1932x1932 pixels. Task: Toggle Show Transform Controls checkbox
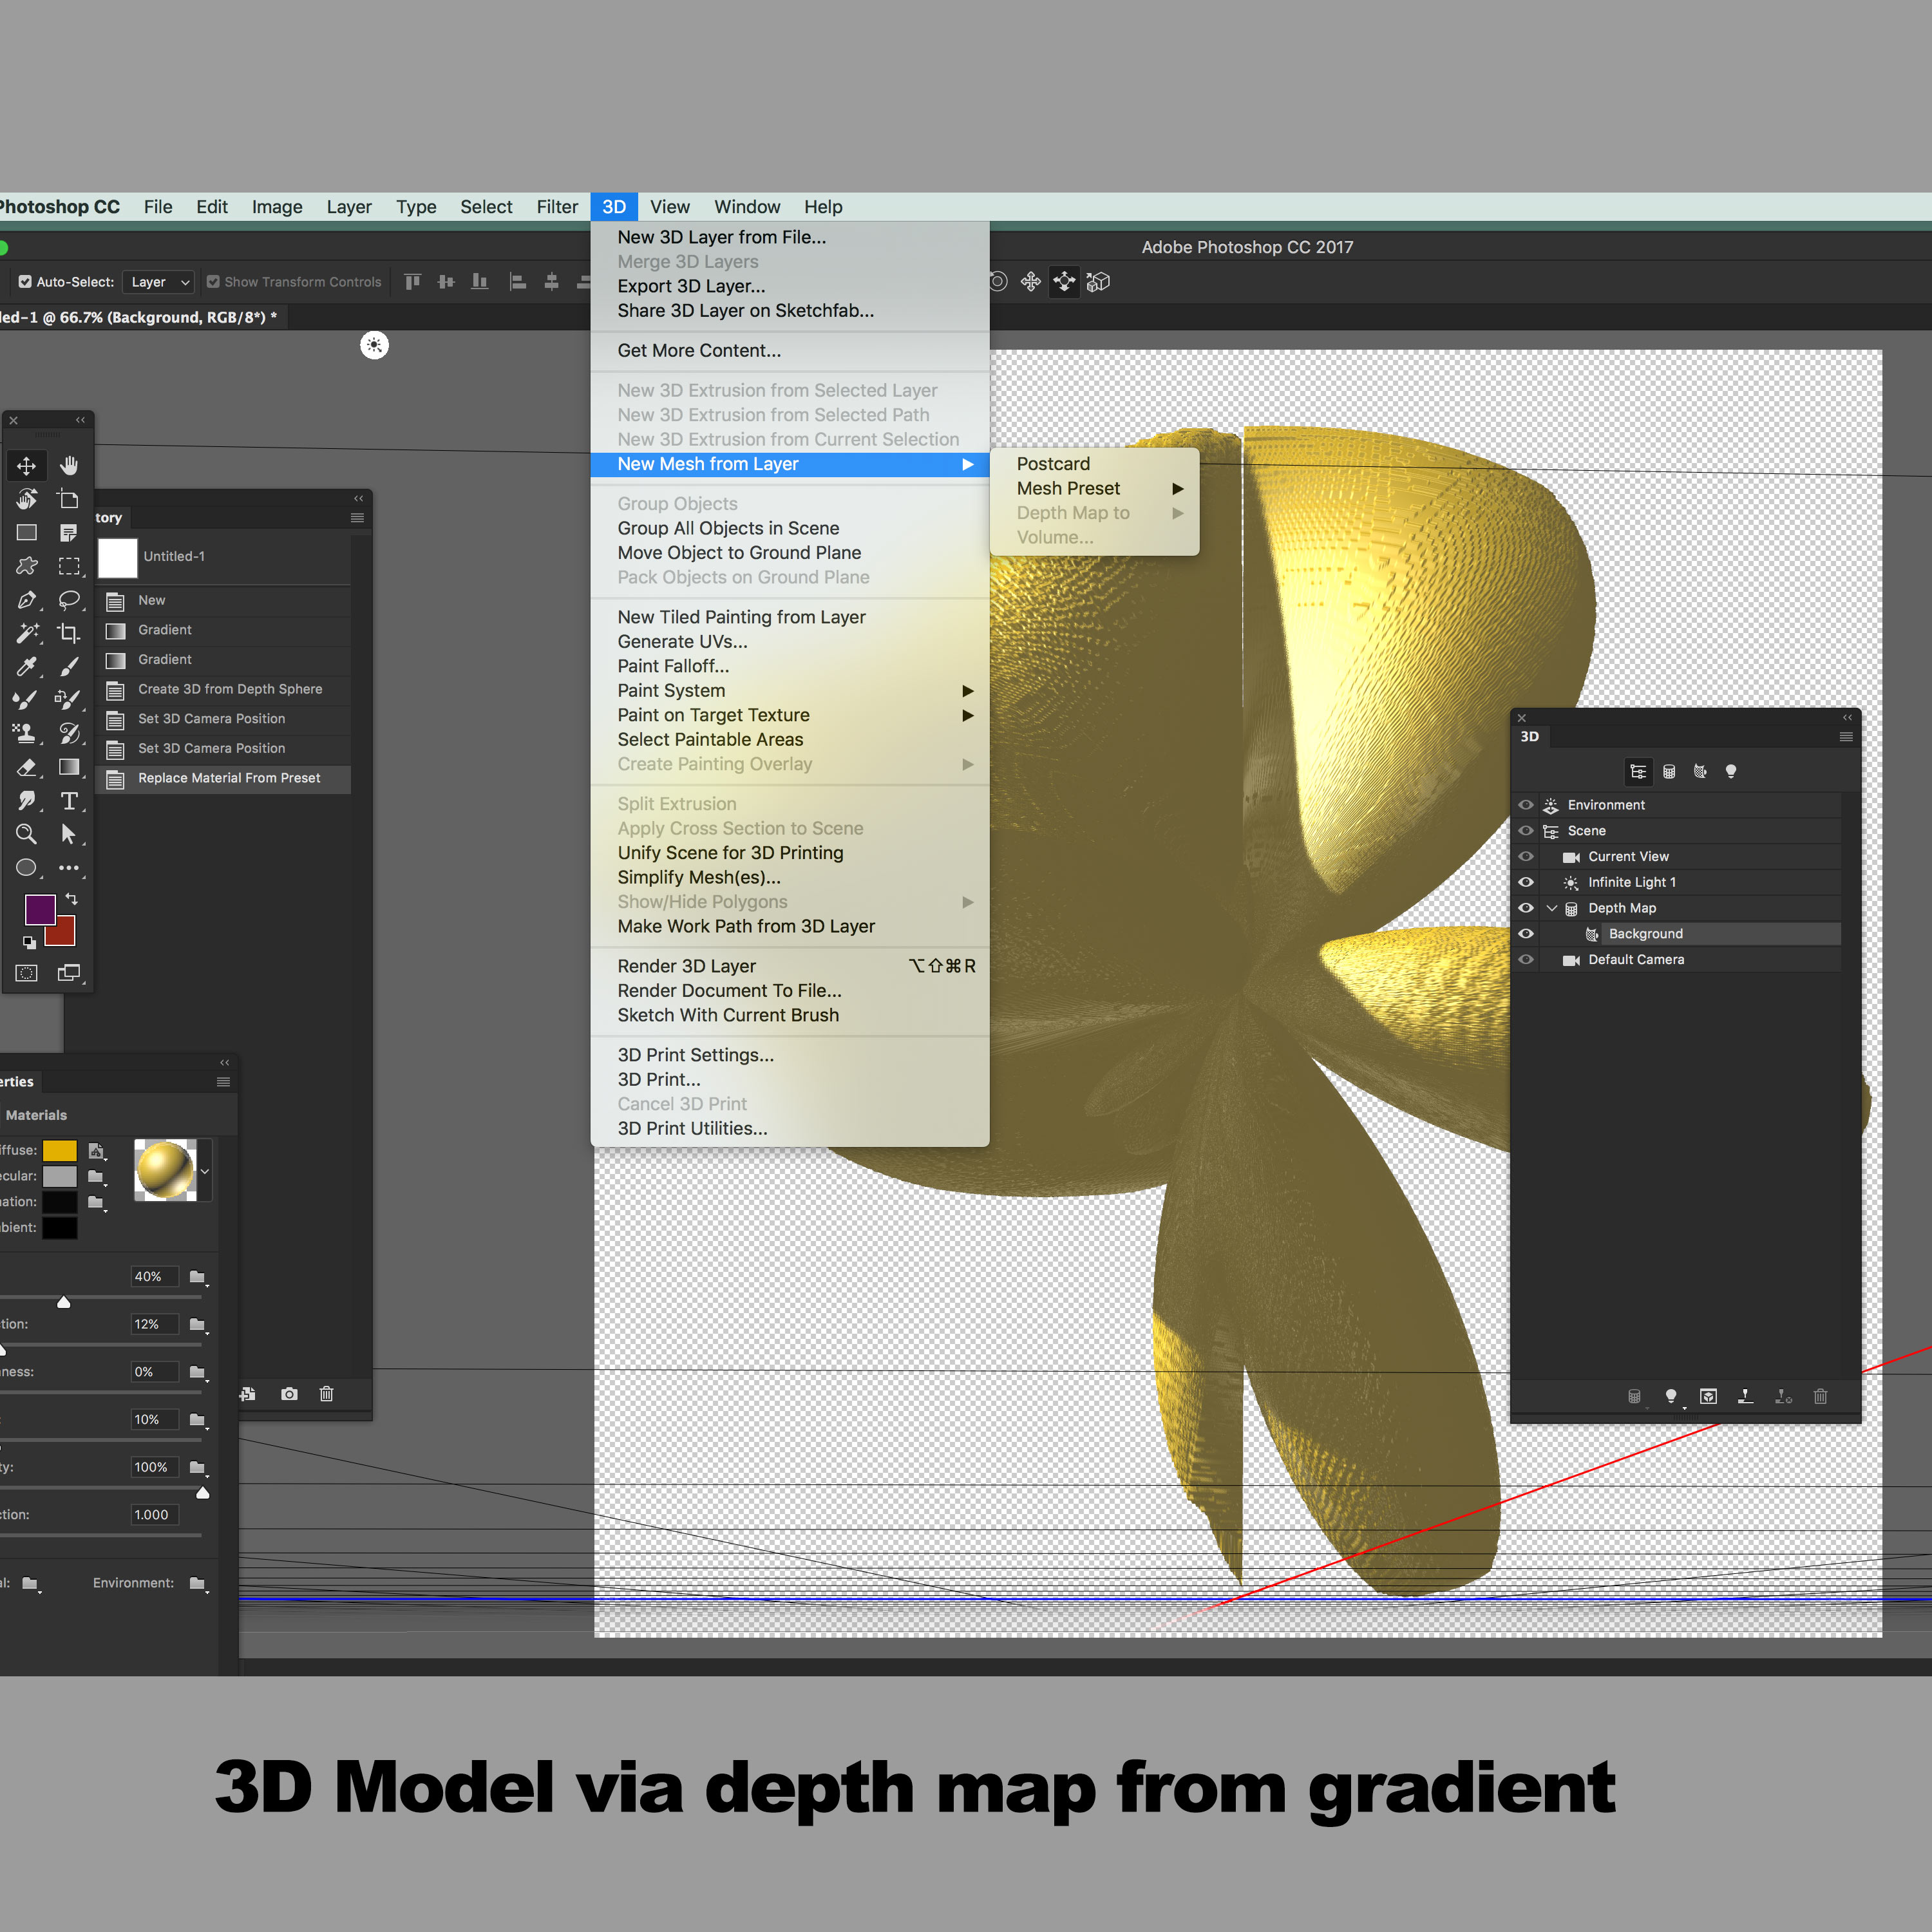point(213,282)
